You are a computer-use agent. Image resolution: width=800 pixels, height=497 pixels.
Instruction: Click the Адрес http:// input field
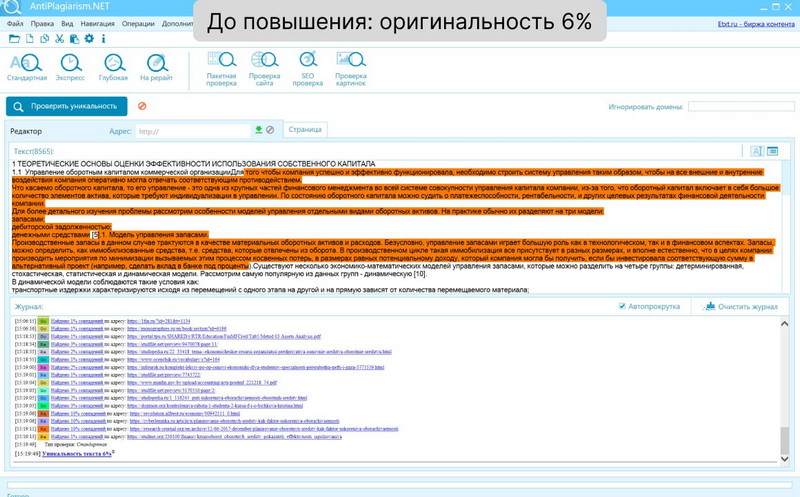[x=193, y=131]
